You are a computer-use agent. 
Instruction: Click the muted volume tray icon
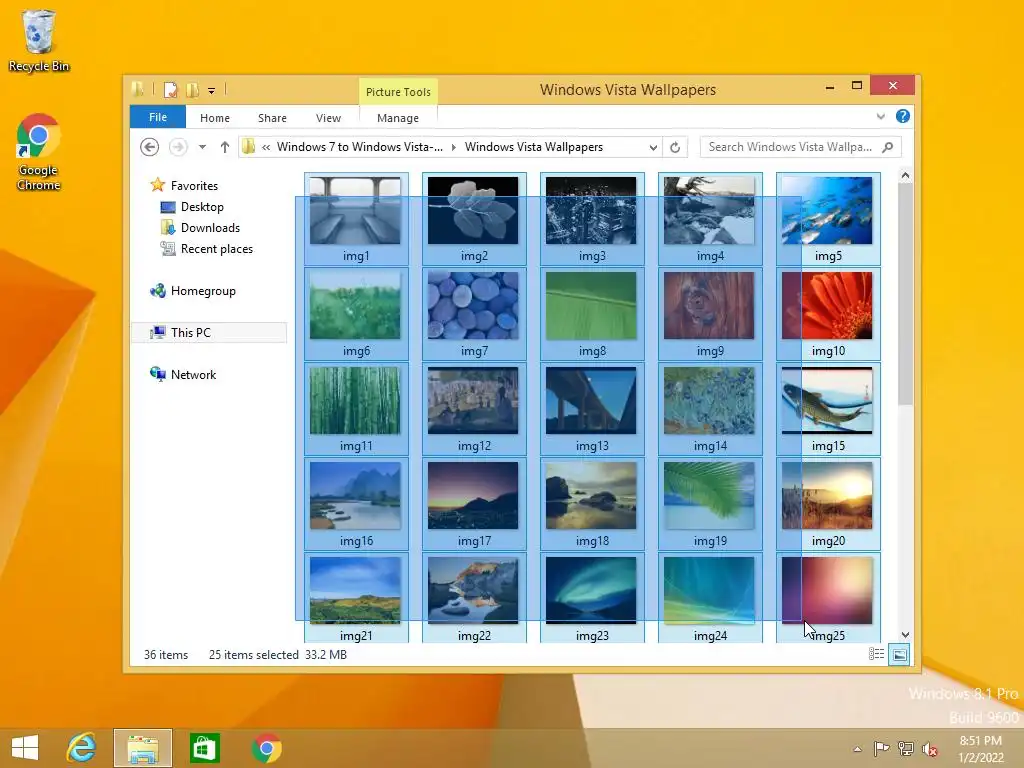click(930, 749)
